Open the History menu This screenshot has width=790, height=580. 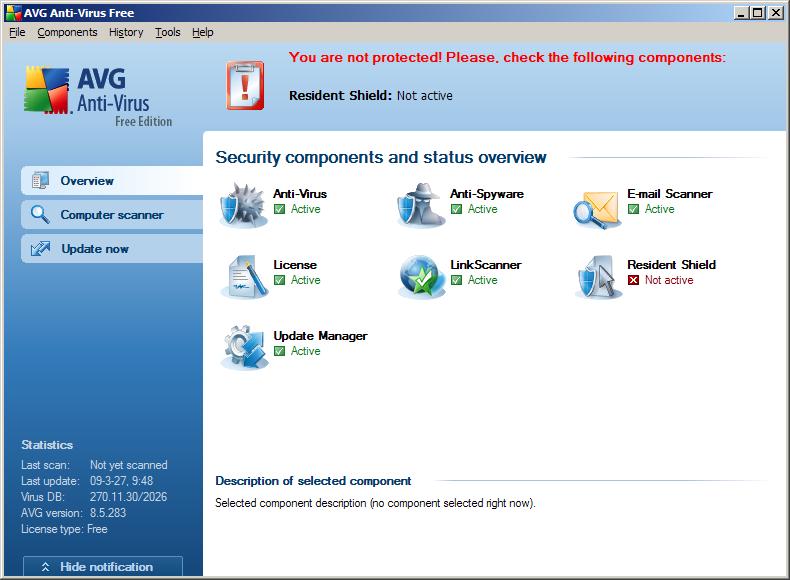coord(126,32)
